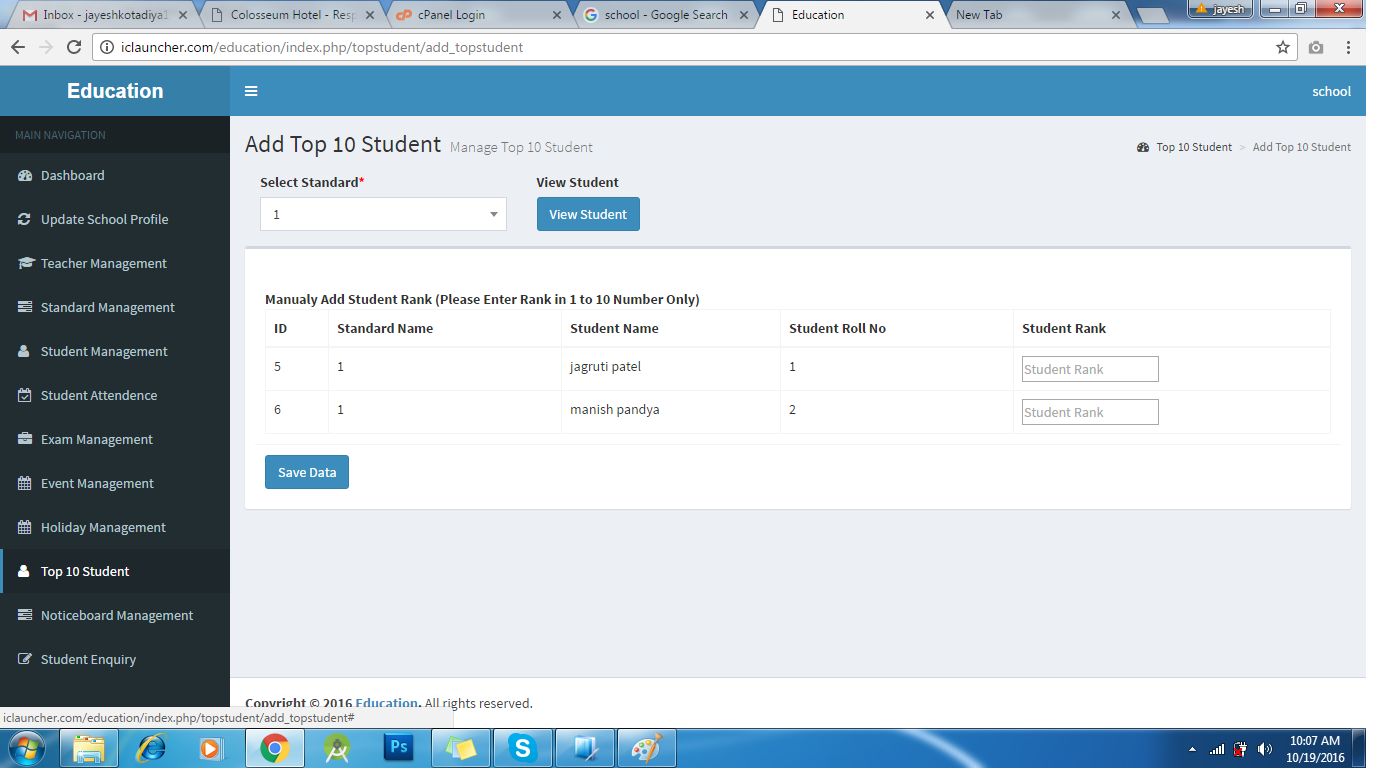This screenshot has height=776, width=1379.
Task: Bookmark this page with star icon
Action: (x=1283, y=47)
